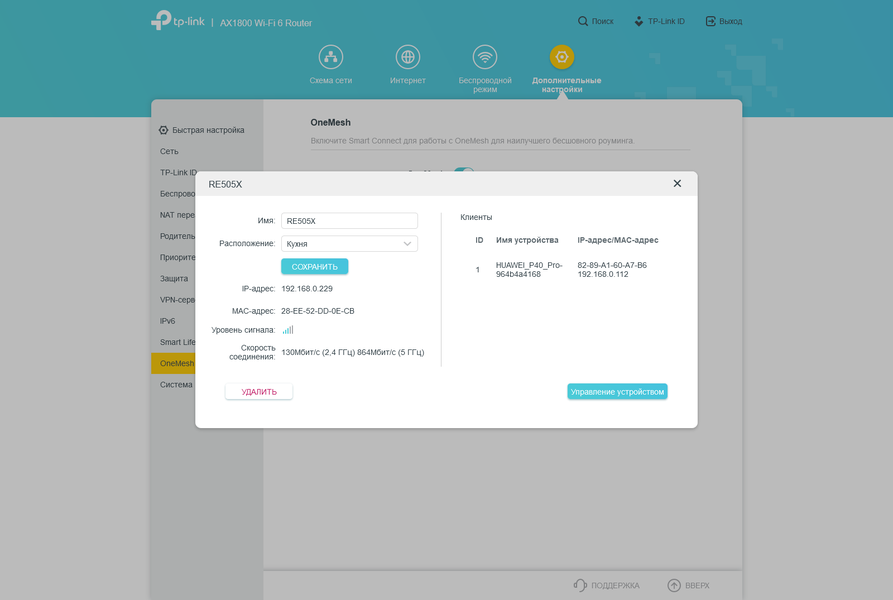The height and width of the screenshot is (600, 893).
Task: Click the СОХРАНИТЬ button
Action: 314,266
